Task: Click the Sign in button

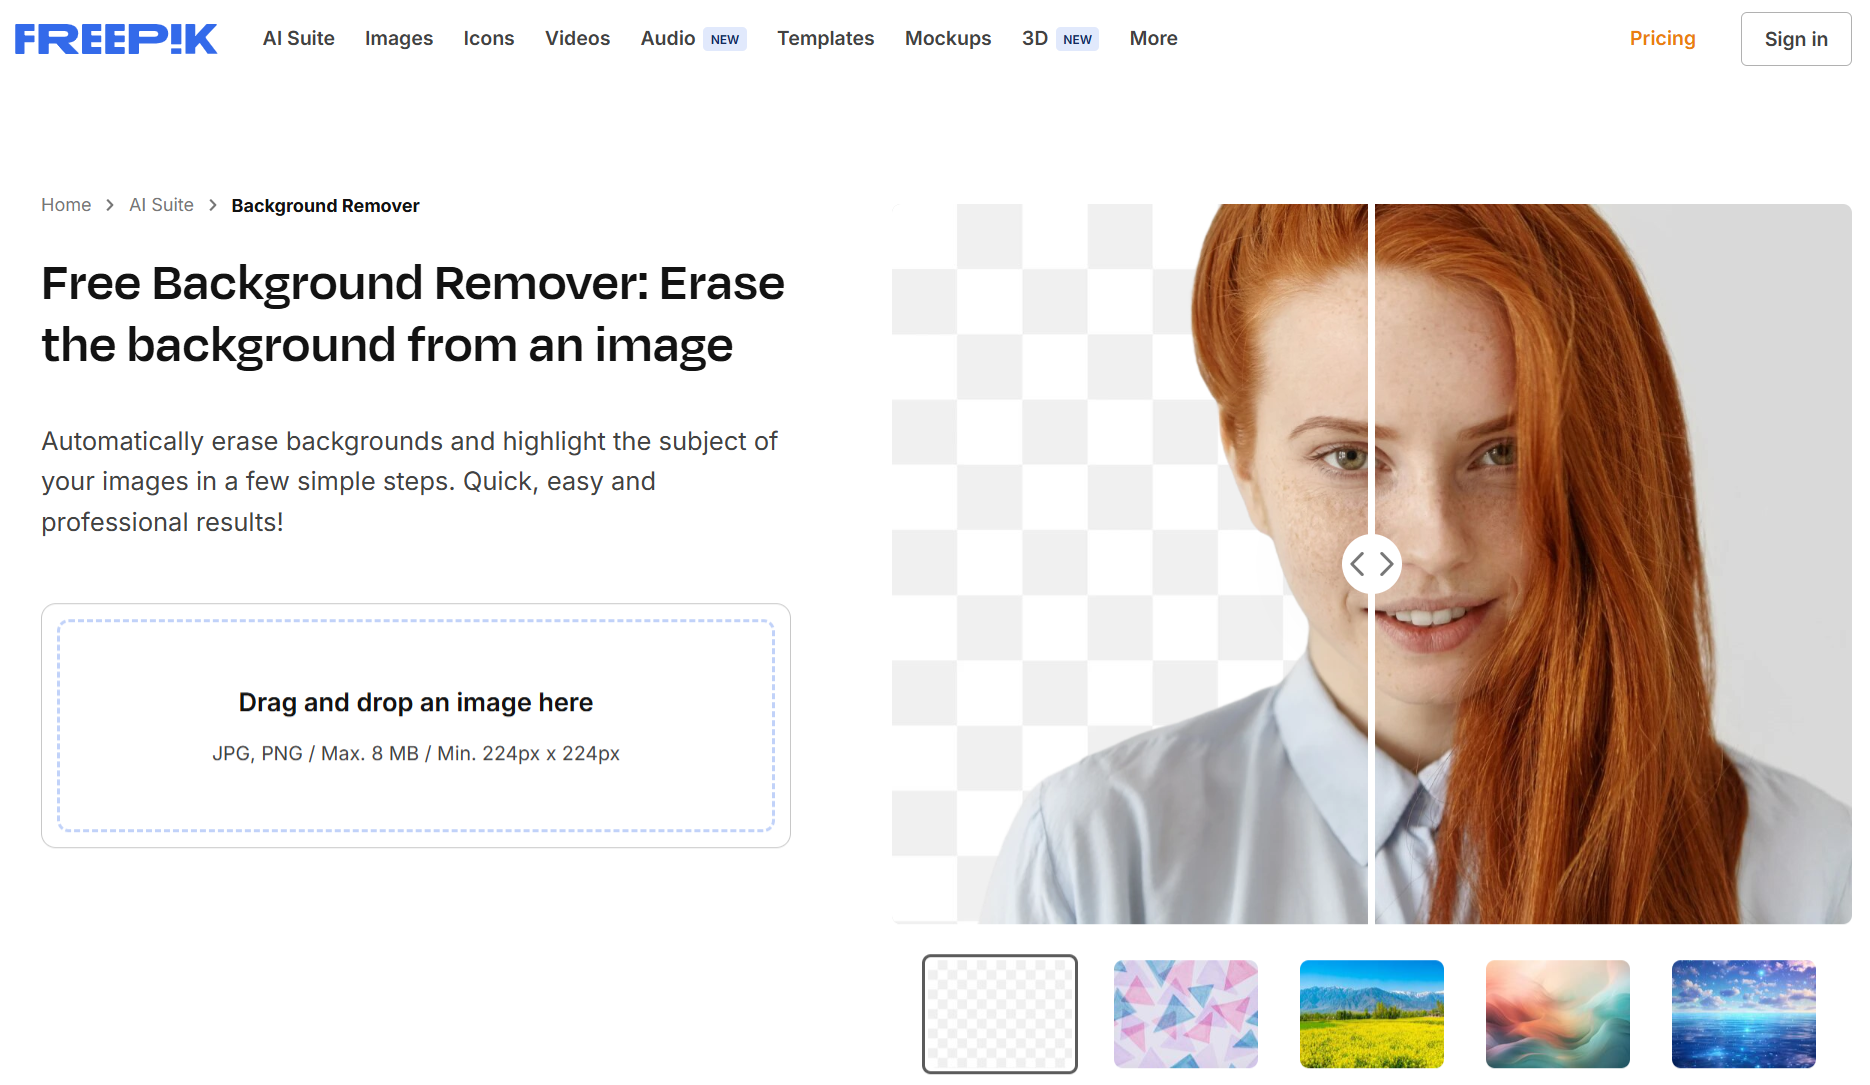Action: click(x=1795, y=39)
